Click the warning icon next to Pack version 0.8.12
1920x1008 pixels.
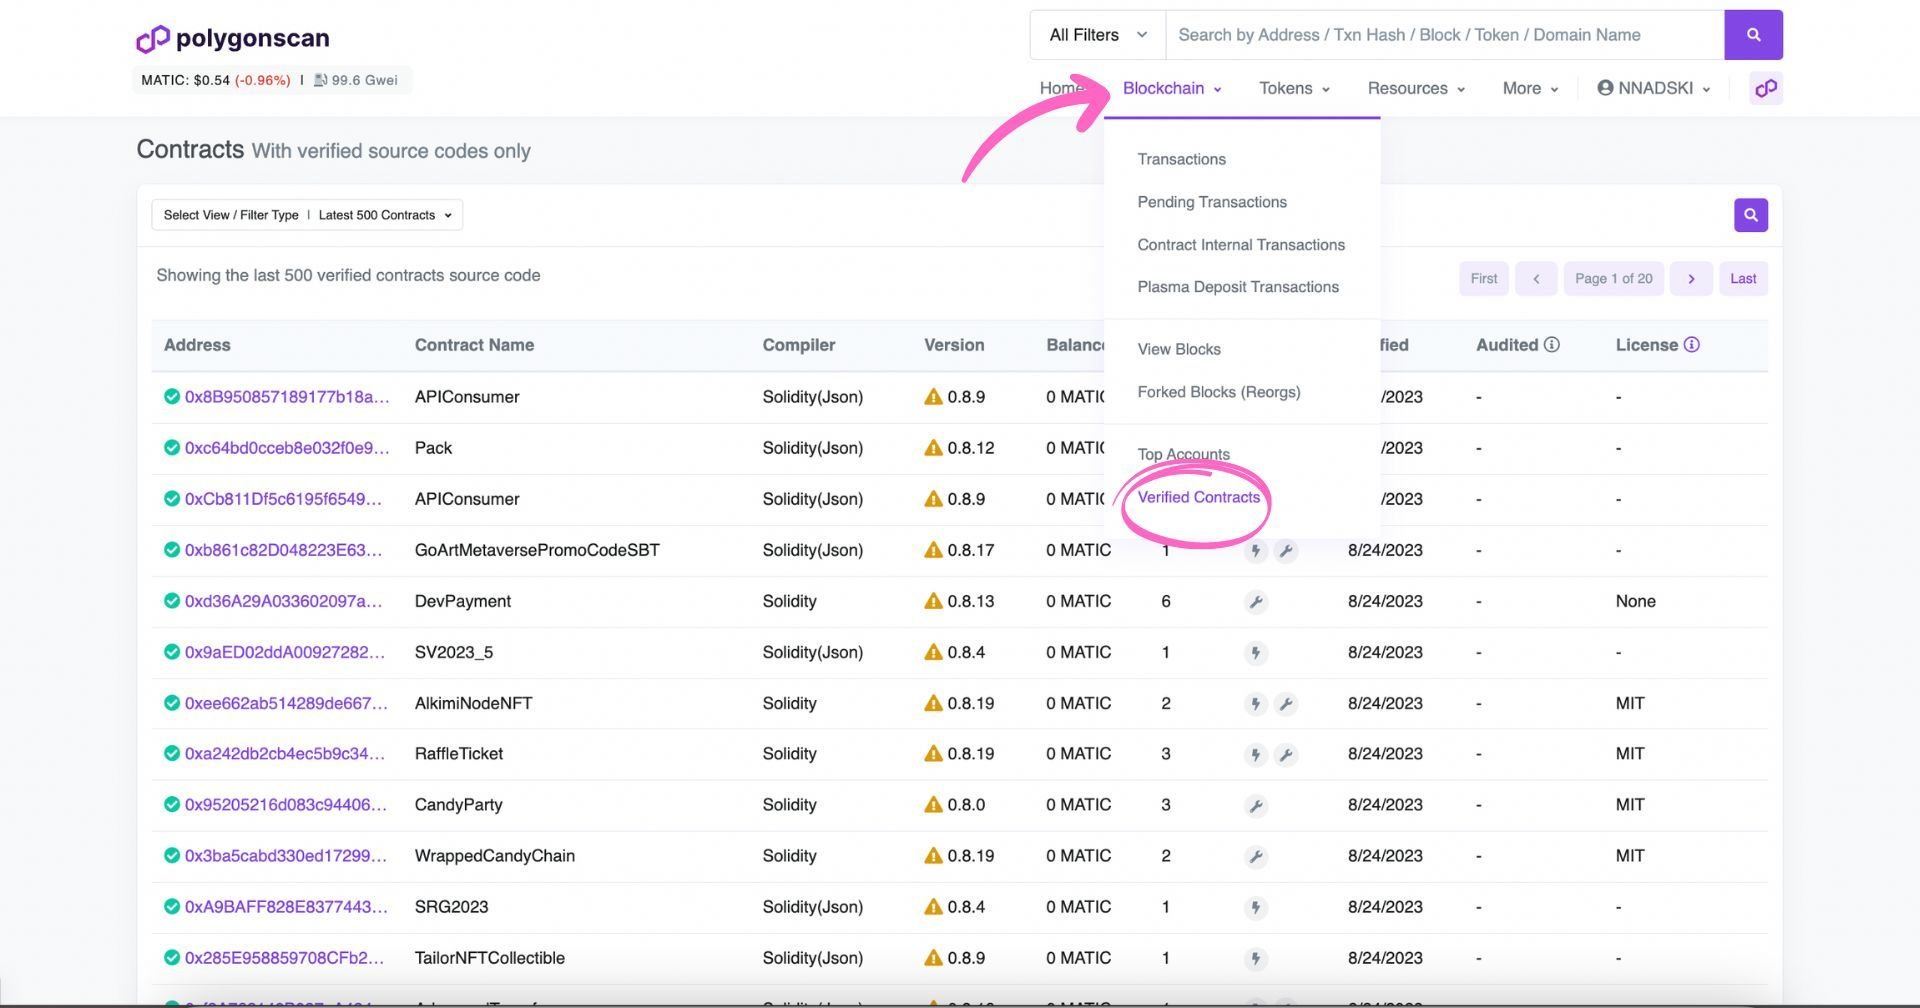click(933, 448)
